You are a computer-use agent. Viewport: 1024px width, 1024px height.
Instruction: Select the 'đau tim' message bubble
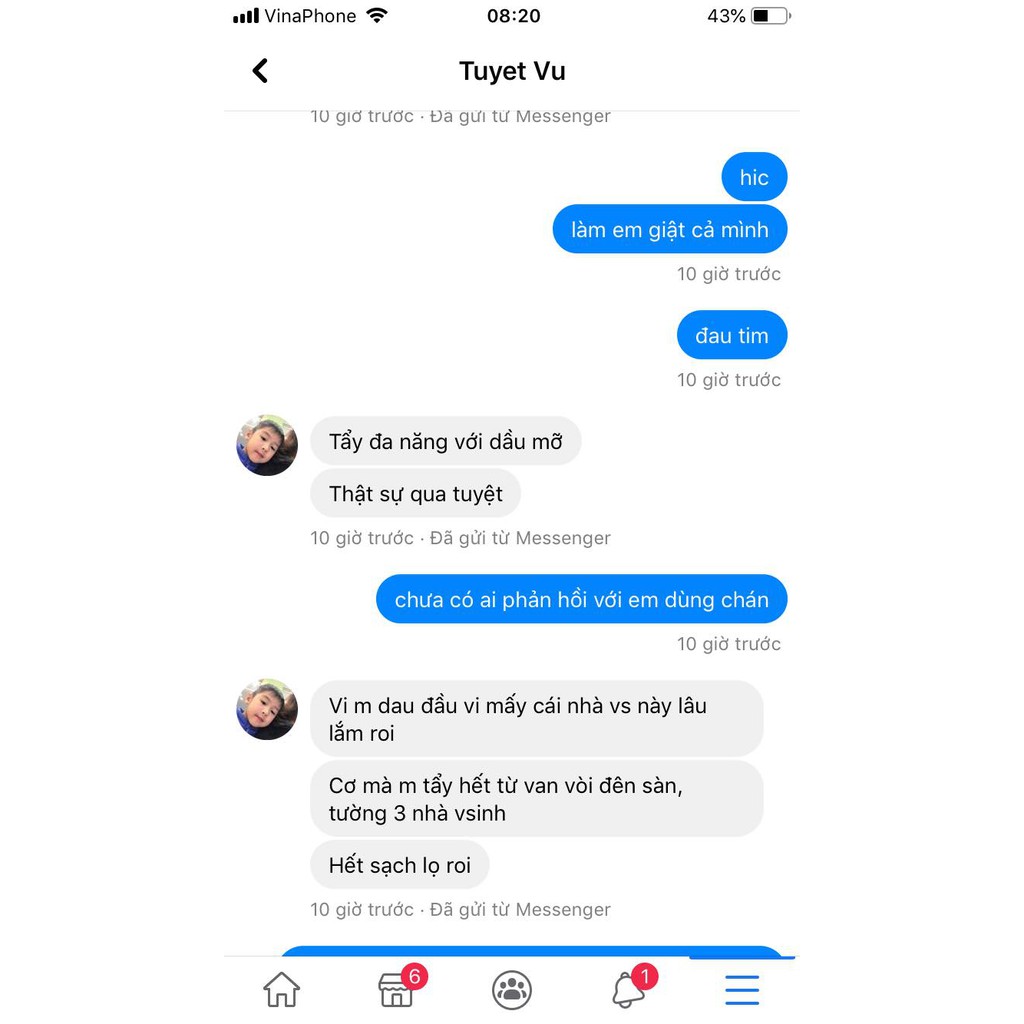(x=732, y=335)
